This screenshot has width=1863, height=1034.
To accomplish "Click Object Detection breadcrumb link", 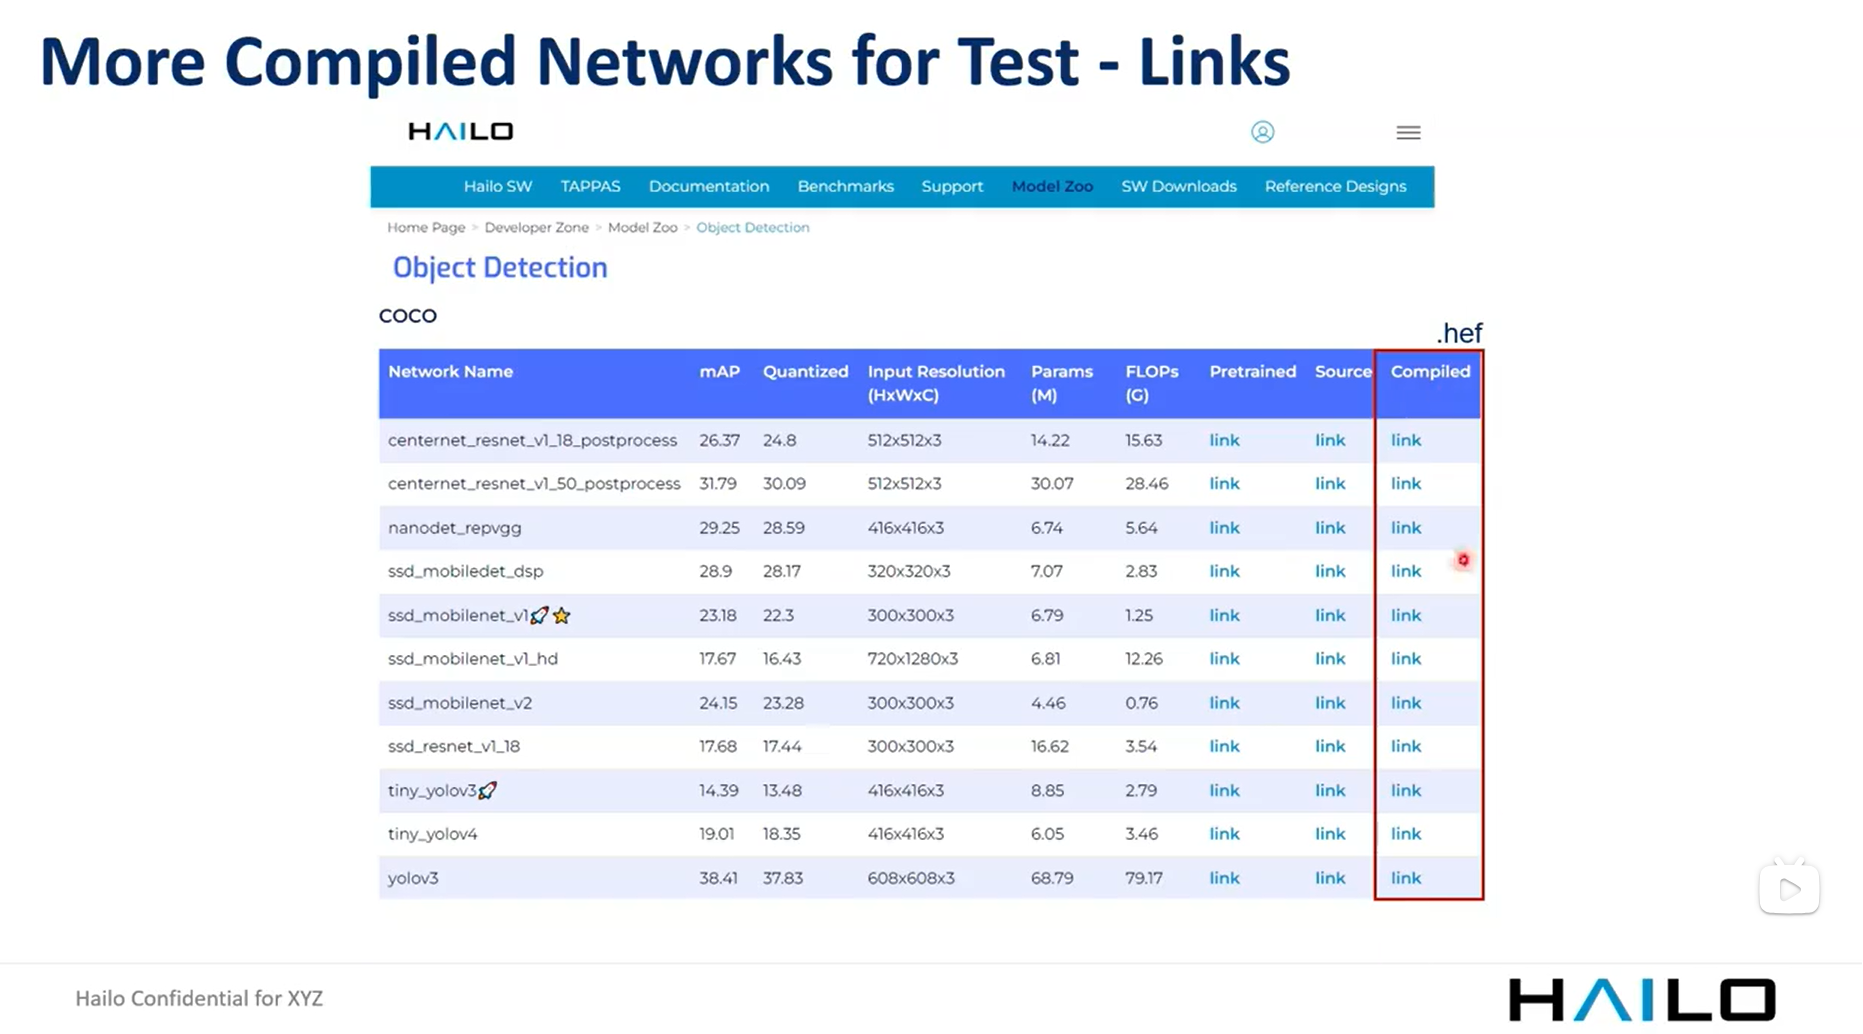I will [x=752, y=227].
